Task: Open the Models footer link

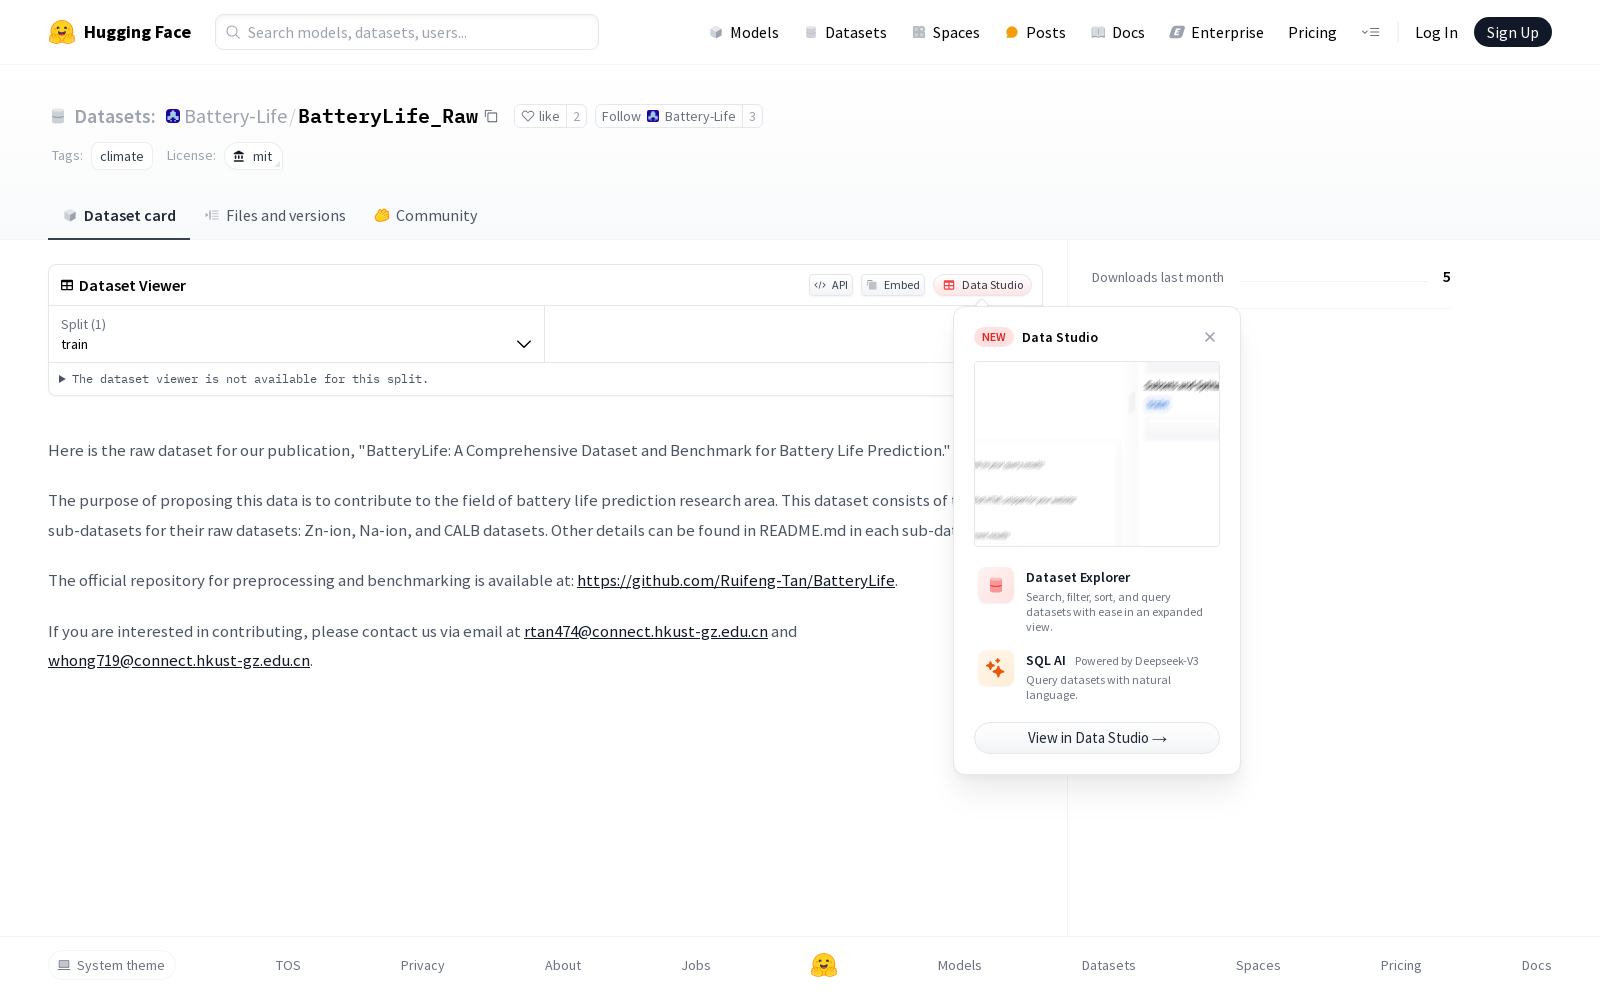Action: coord(960,965)
